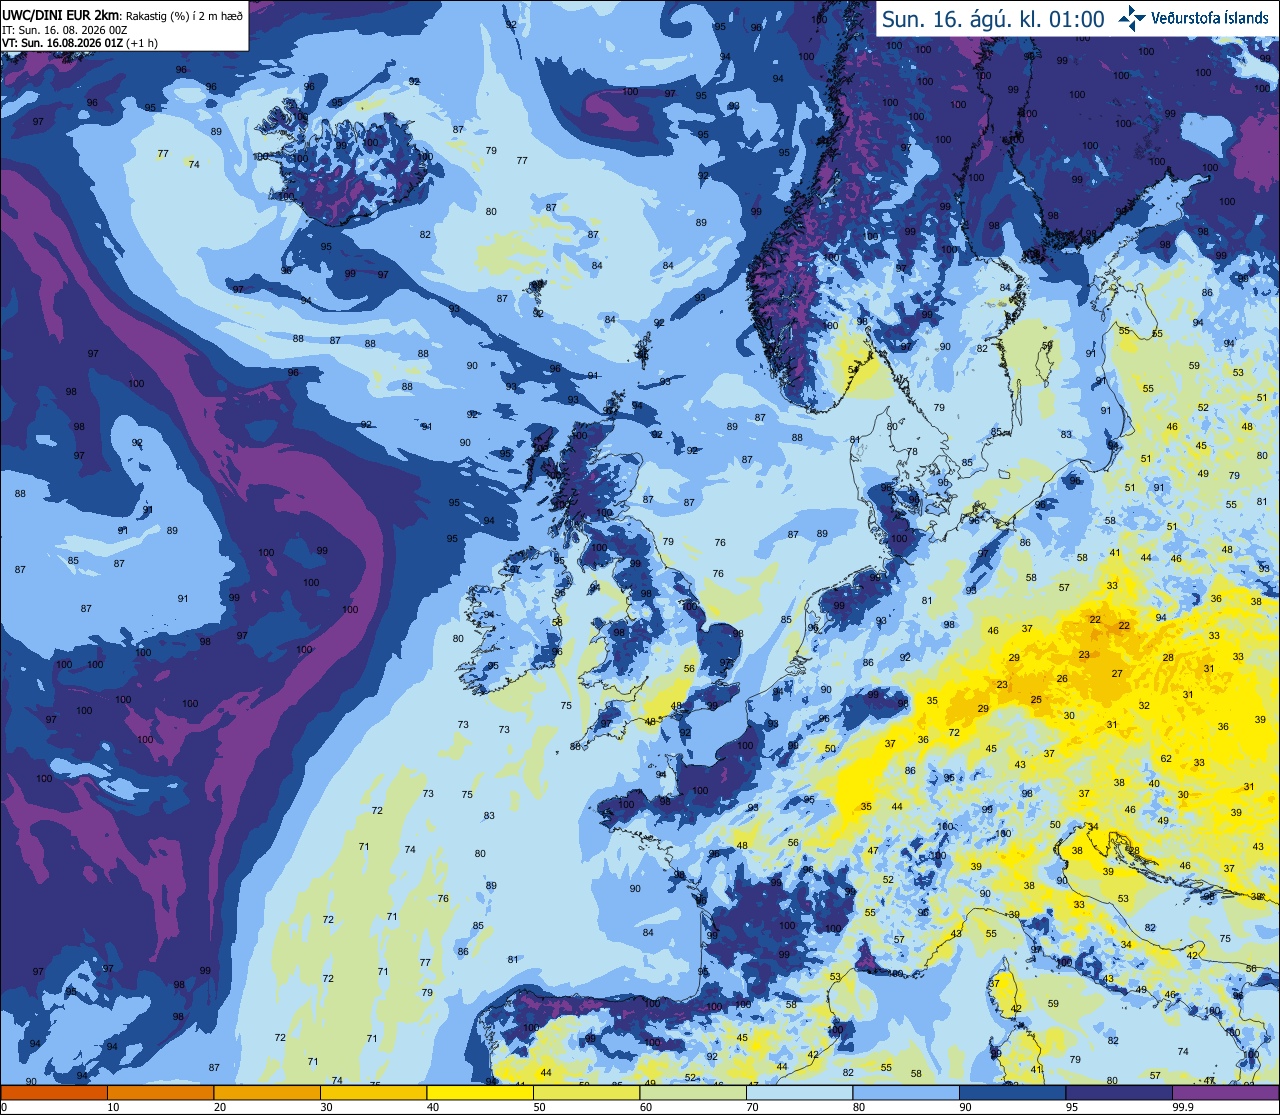1280x1115 pixels.
Task: Select the 70–80 % light blue legend swatch
Action: (x=799, y=1092)
